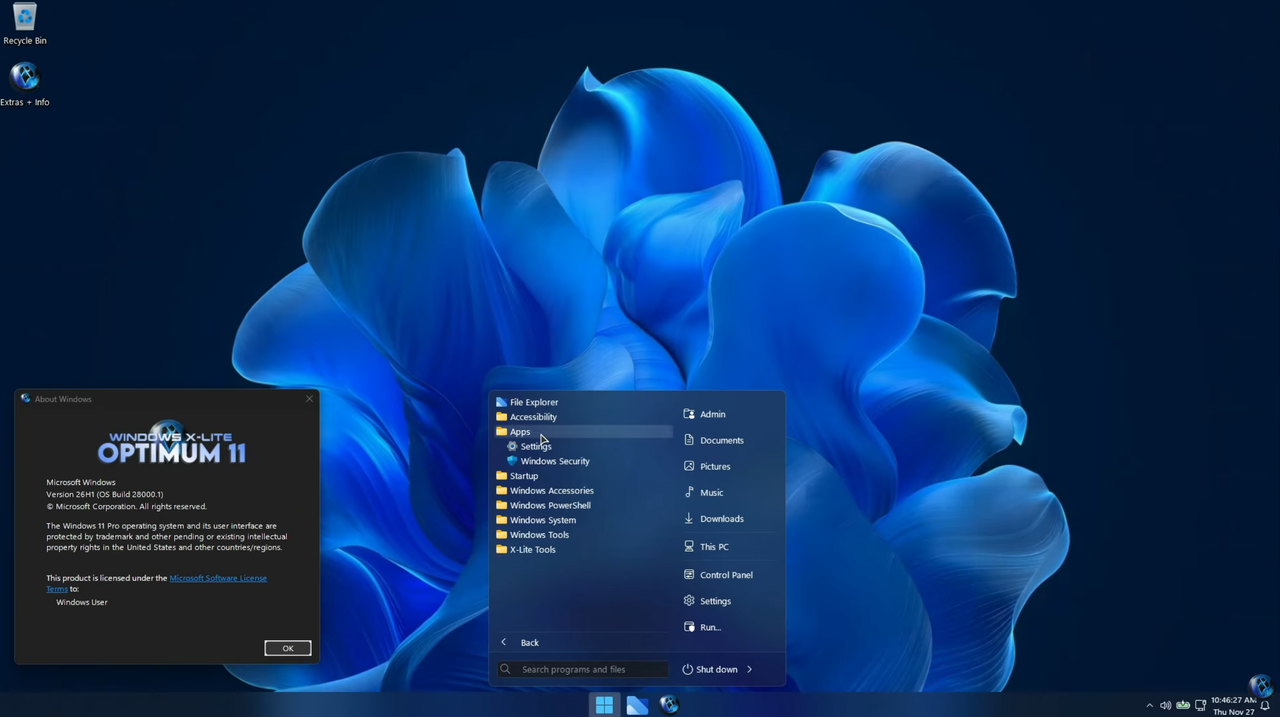This screenshot has width=1280, height=717.
Task: Click the Optimum 11 logo in About Windows
Action: click(172, 443)
